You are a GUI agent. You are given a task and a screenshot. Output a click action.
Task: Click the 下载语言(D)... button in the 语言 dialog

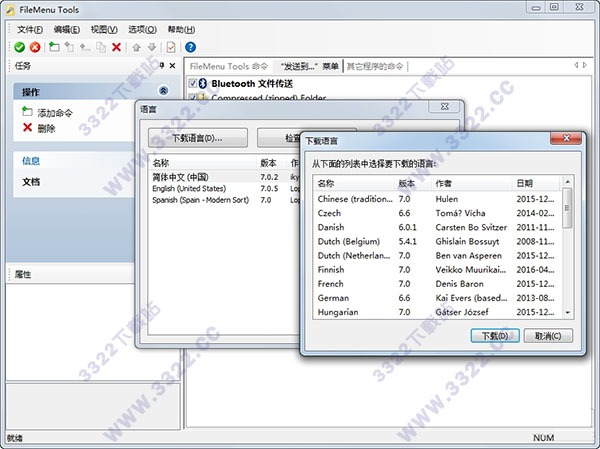[197, 138]
